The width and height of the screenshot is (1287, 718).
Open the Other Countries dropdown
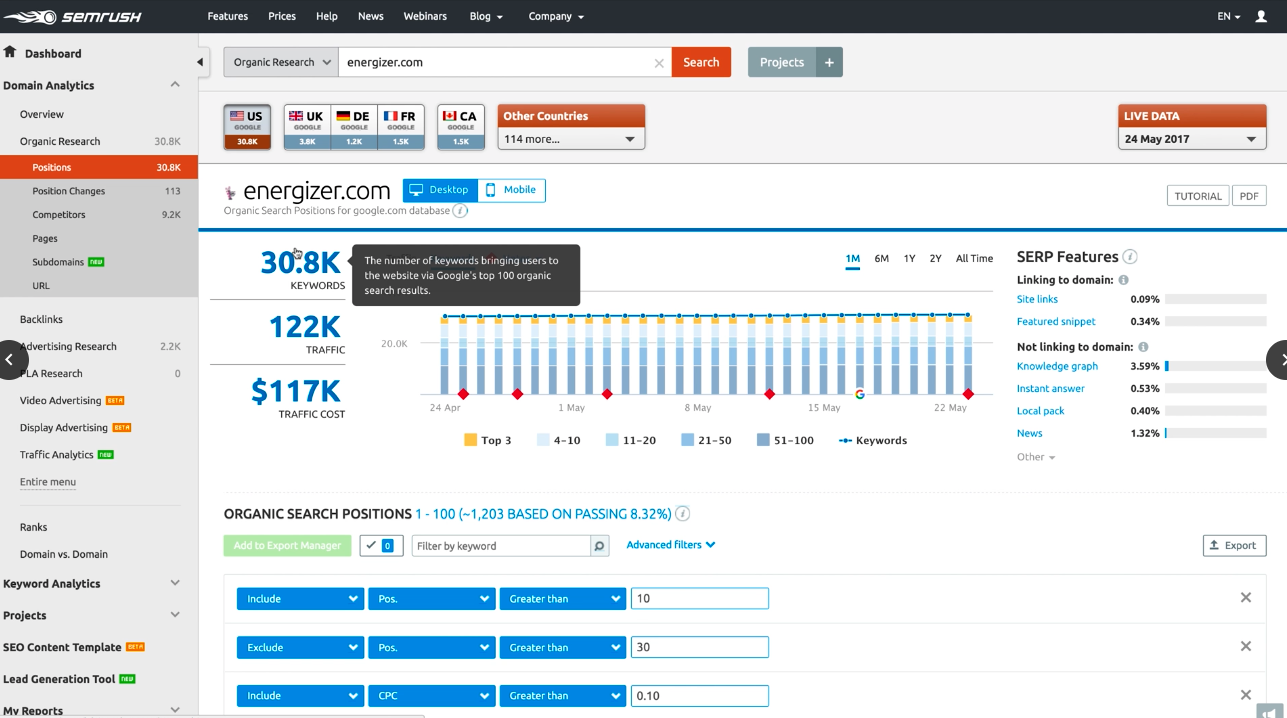(570, 139)
